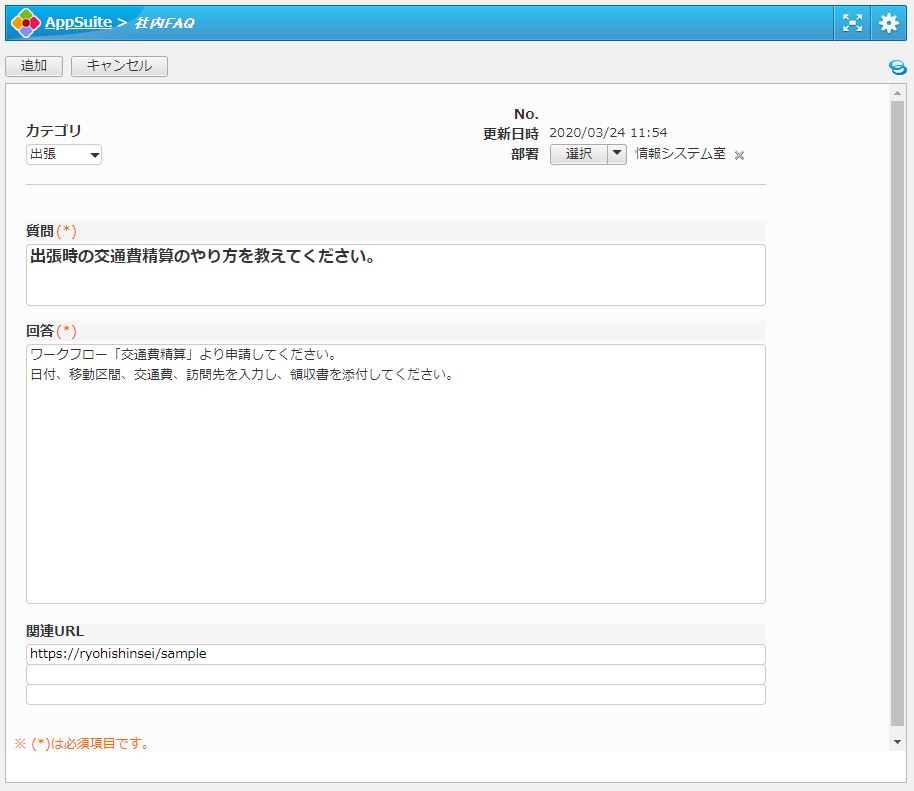Expand the arrow next to 選択 button
Viewport: 914px width, 791px height.
click(x=617, y=154)
